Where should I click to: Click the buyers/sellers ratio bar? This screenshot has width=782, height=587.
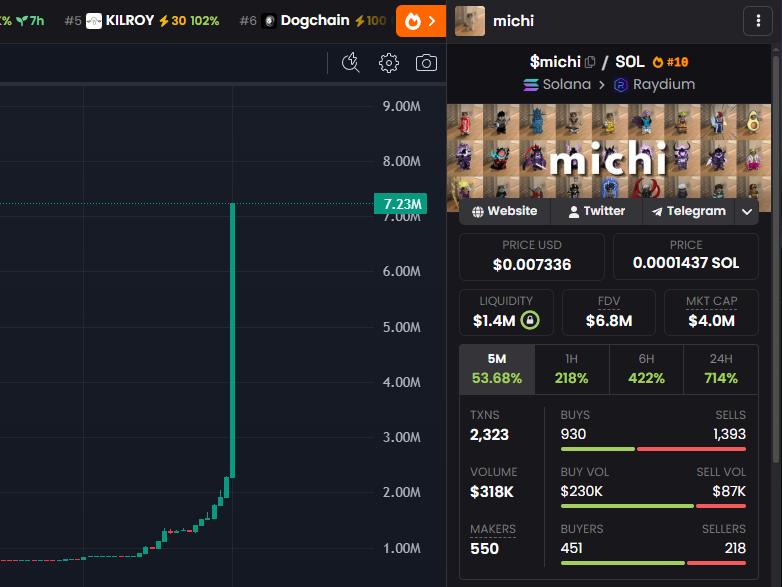pos(653,563)
